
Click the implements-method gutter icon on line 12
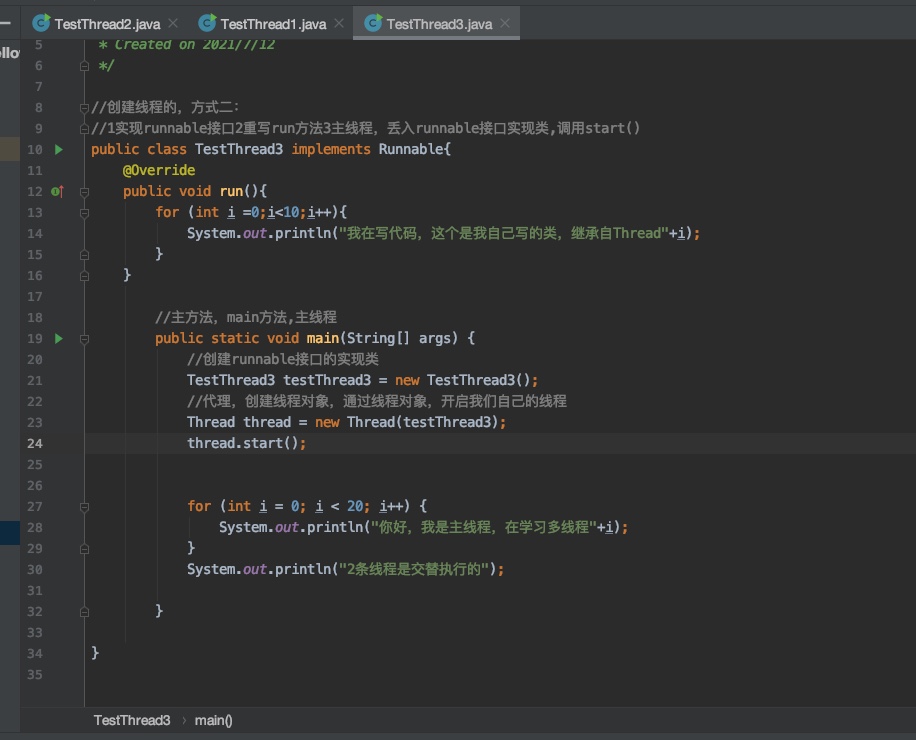click(x=57, y=192)
